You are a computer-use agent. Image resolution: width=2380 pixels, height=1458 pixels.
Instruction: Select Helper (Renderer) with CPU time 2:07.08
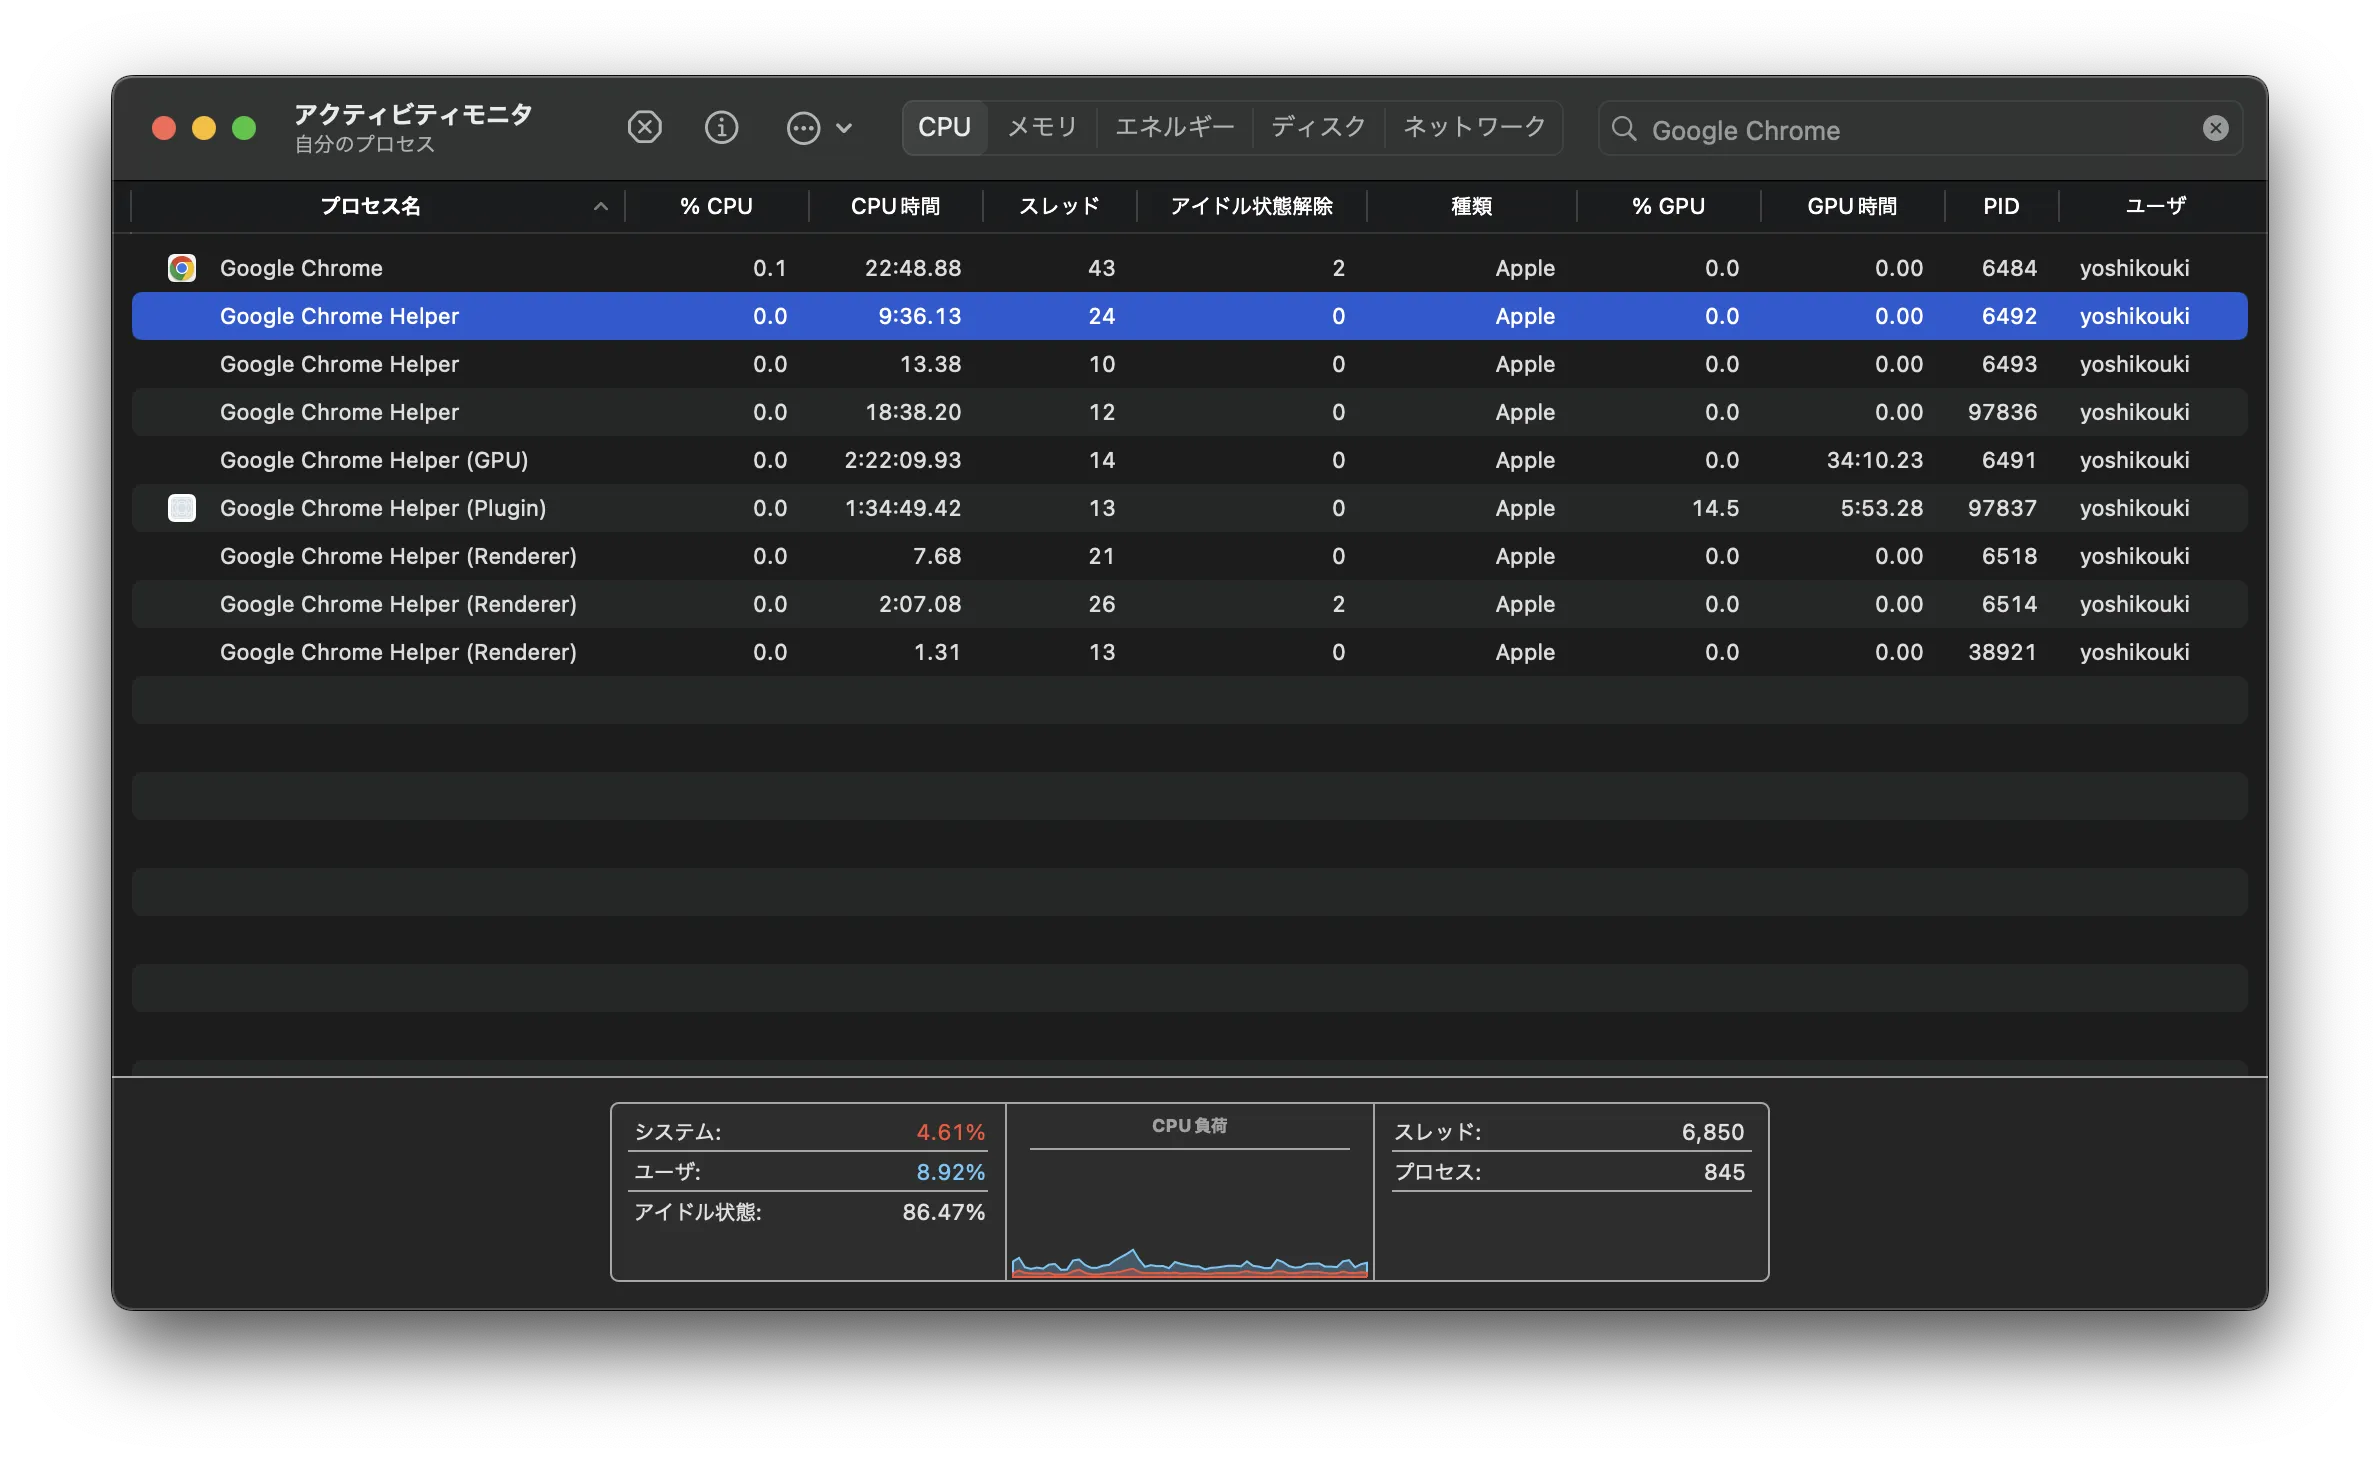[x=1190, y=604]
